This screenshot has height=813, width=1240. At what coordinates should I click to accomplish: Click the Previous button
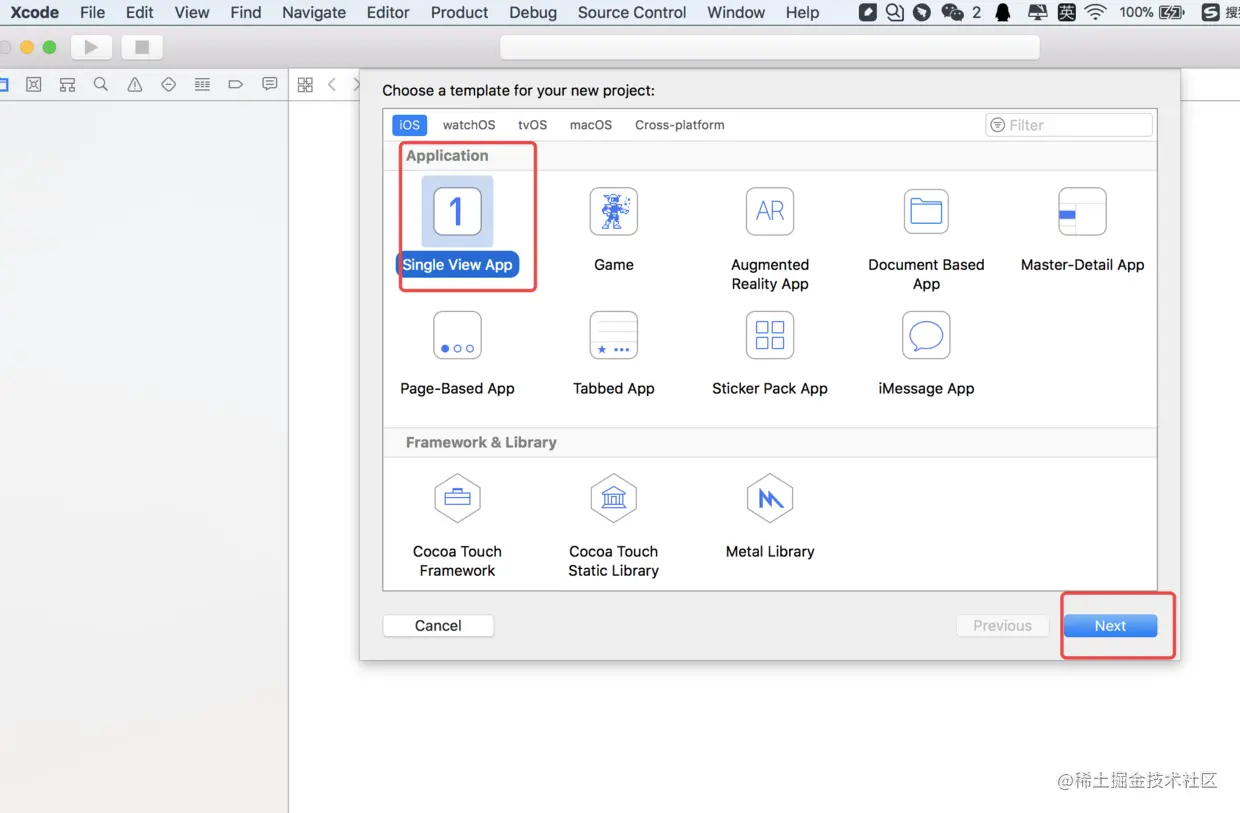click(x=1002, y=626)
